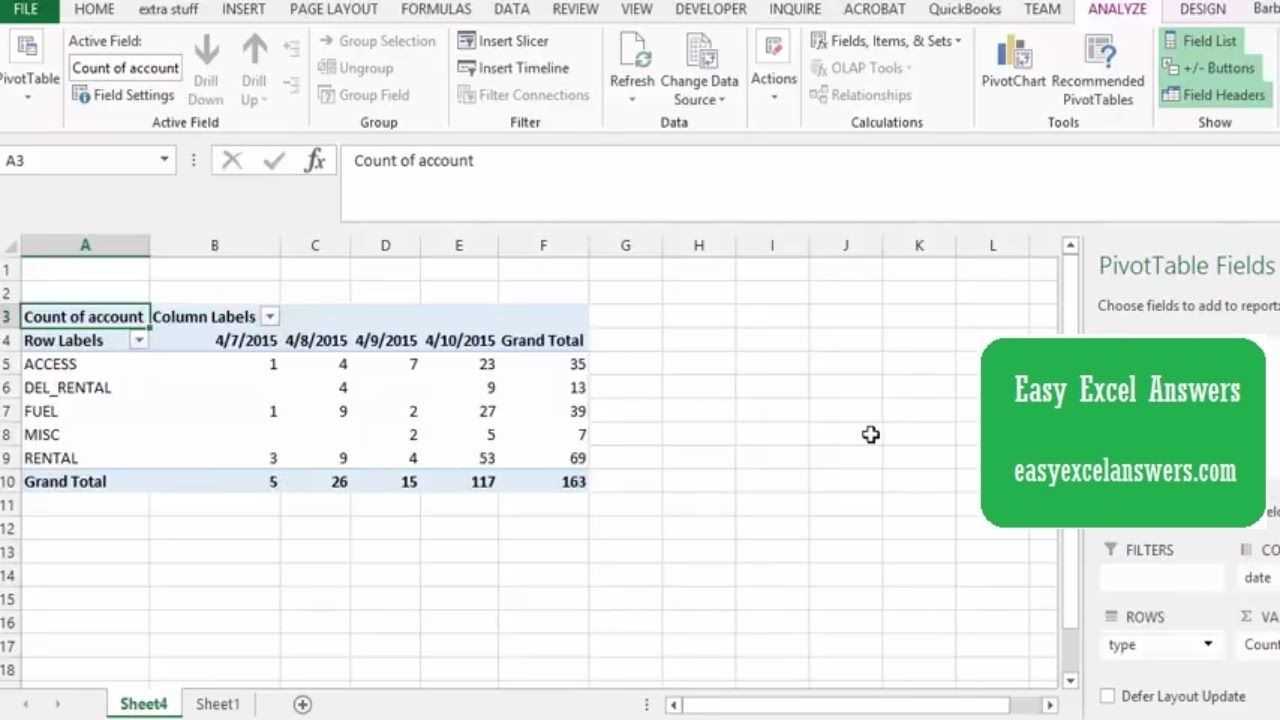Go to next sheet with the right tab arrow

(57, 704)
